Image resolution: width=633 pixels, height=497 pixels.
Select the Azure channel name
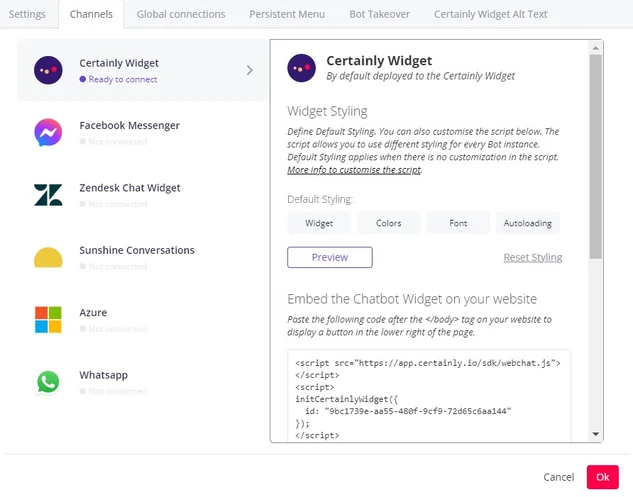pyautogui.click(x=93, y=313)
